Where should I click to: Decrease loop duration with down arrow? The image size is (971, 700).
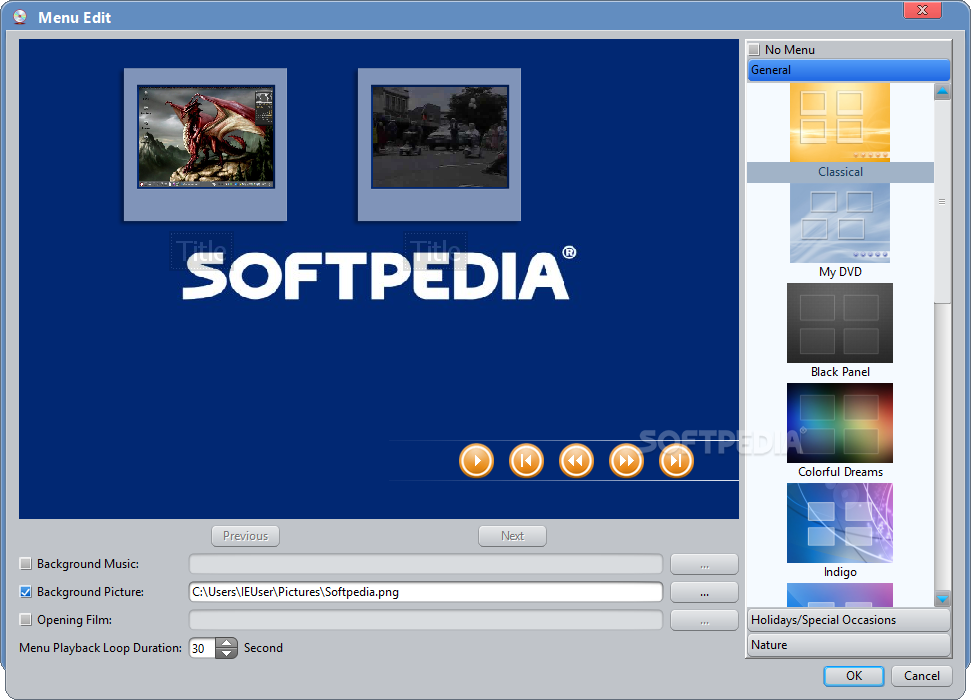point(227,654)
